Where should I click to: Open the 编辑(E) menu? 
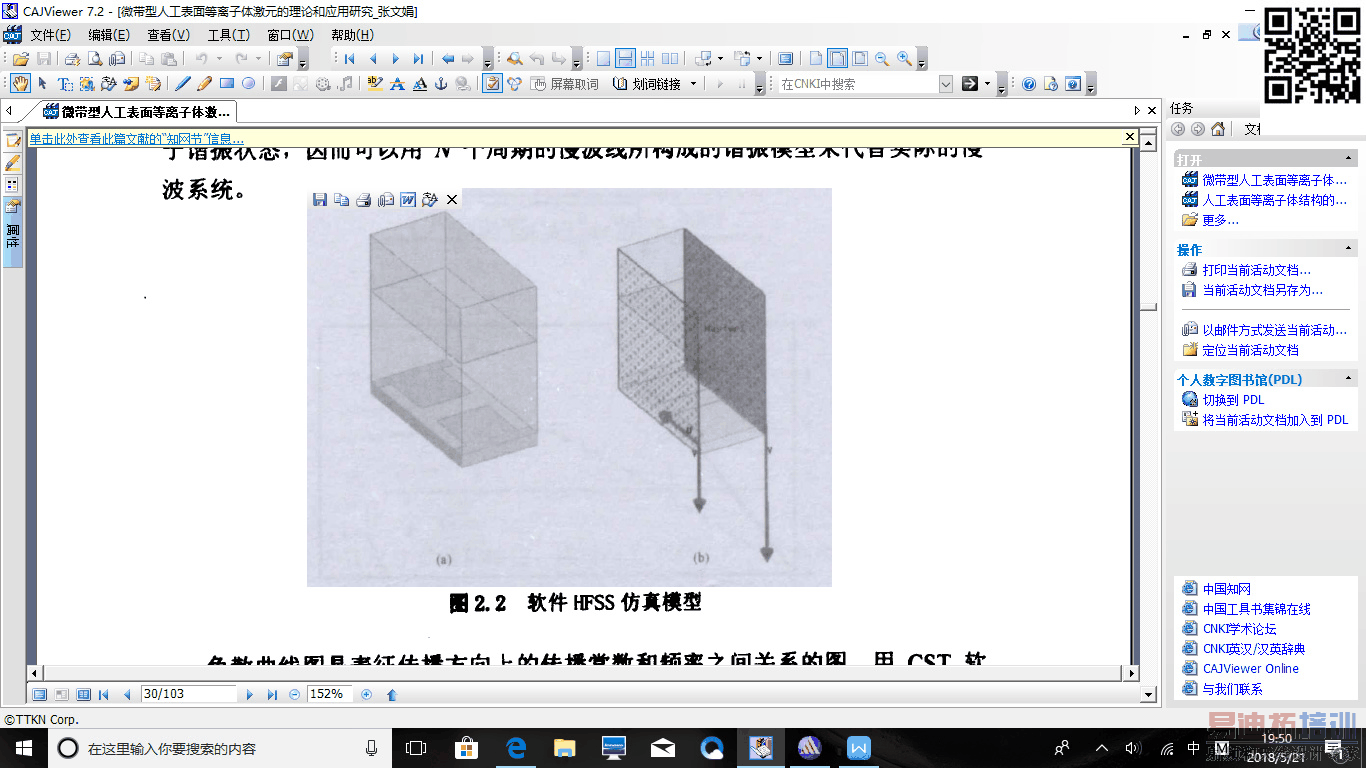coord(108,35)
